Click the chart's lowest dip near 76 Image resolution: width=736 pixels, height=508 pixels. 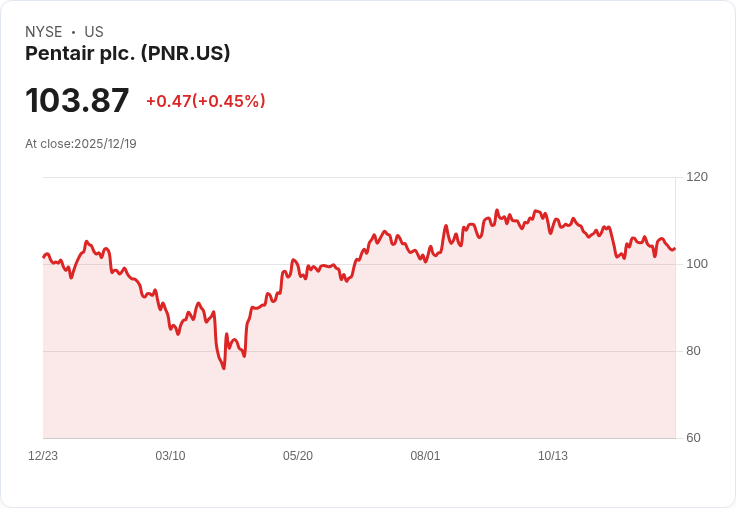224,368
